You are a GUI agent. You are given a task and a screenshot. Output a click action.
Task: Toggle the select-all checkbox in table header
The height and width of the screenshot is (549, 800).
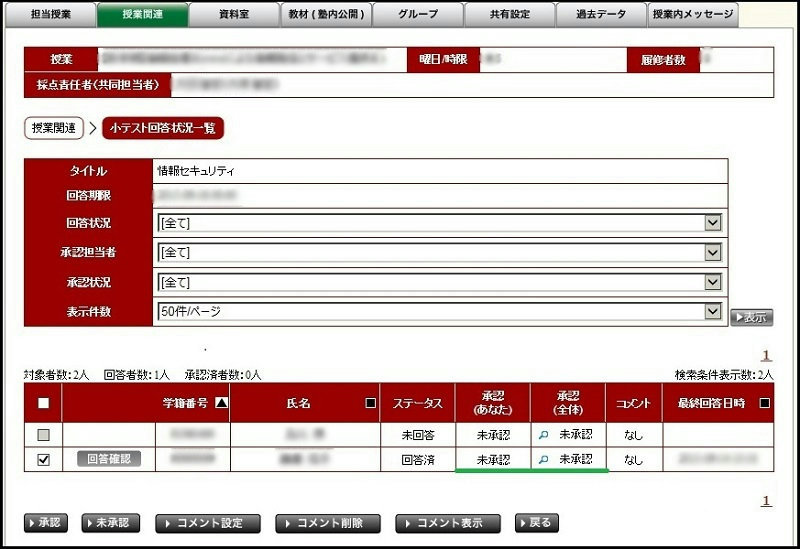point(42,404)
